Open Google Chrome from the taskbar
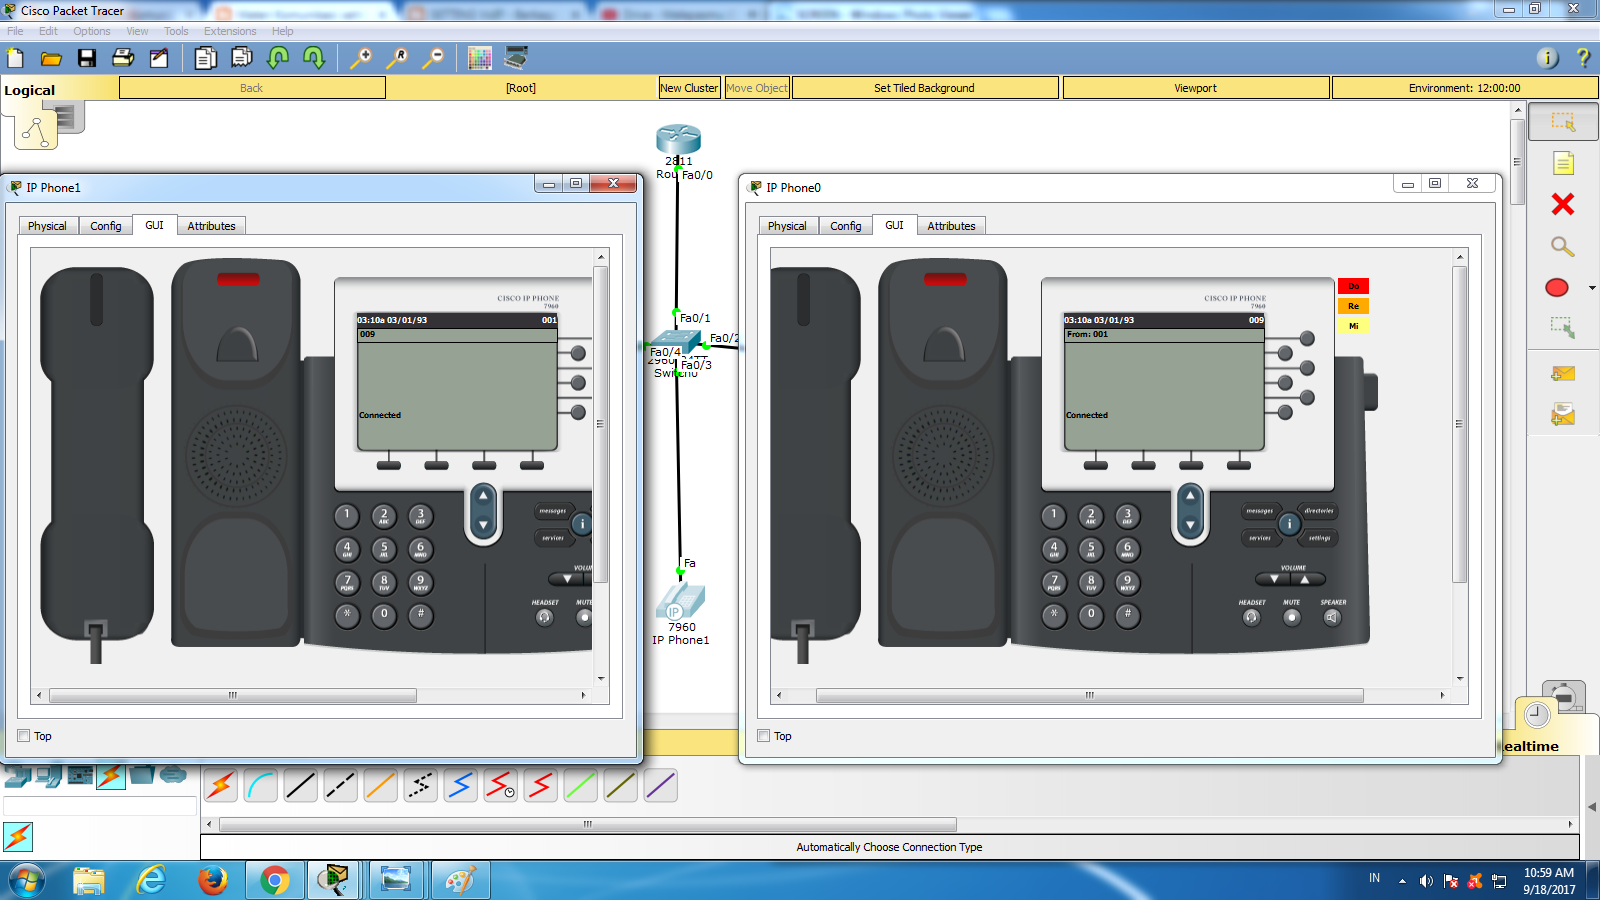The image size is (1600, 900). coord(274,880)
